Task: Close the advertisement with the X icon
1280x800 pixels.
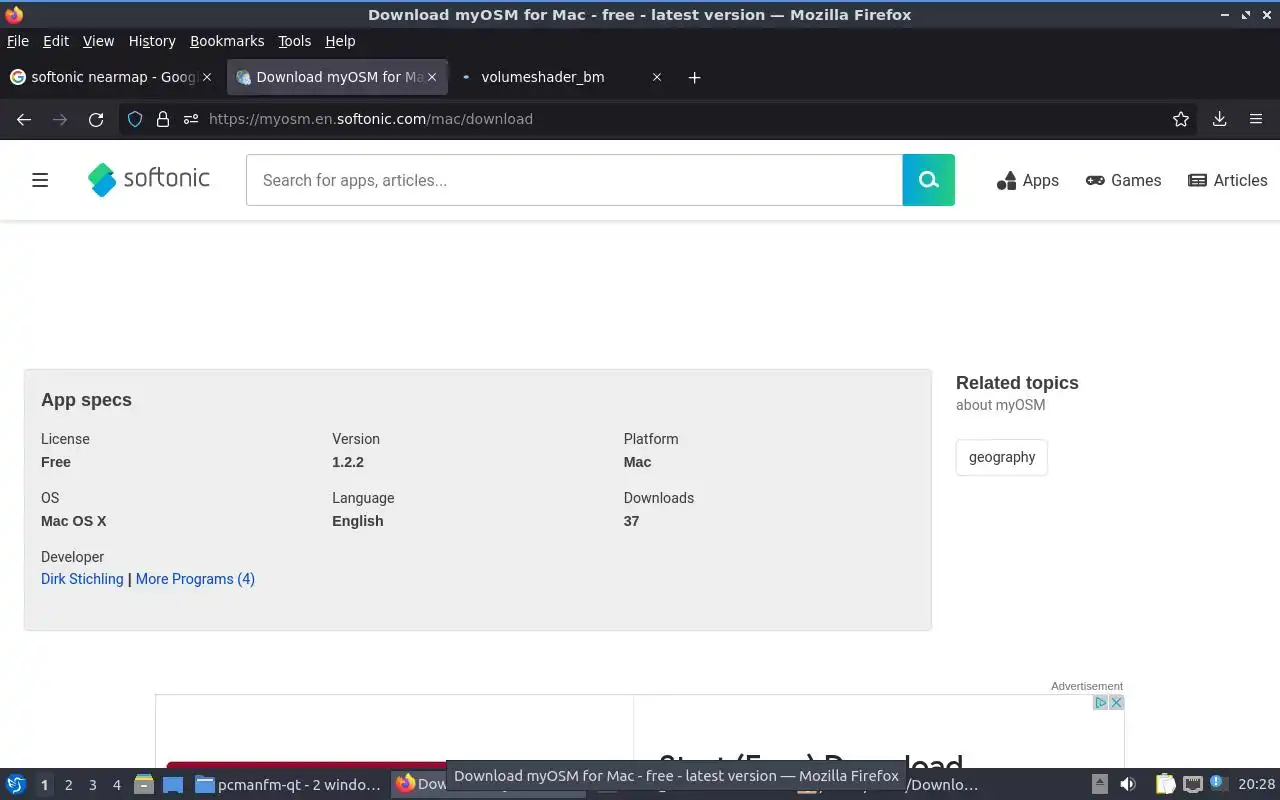Action: pos(1117,703)
